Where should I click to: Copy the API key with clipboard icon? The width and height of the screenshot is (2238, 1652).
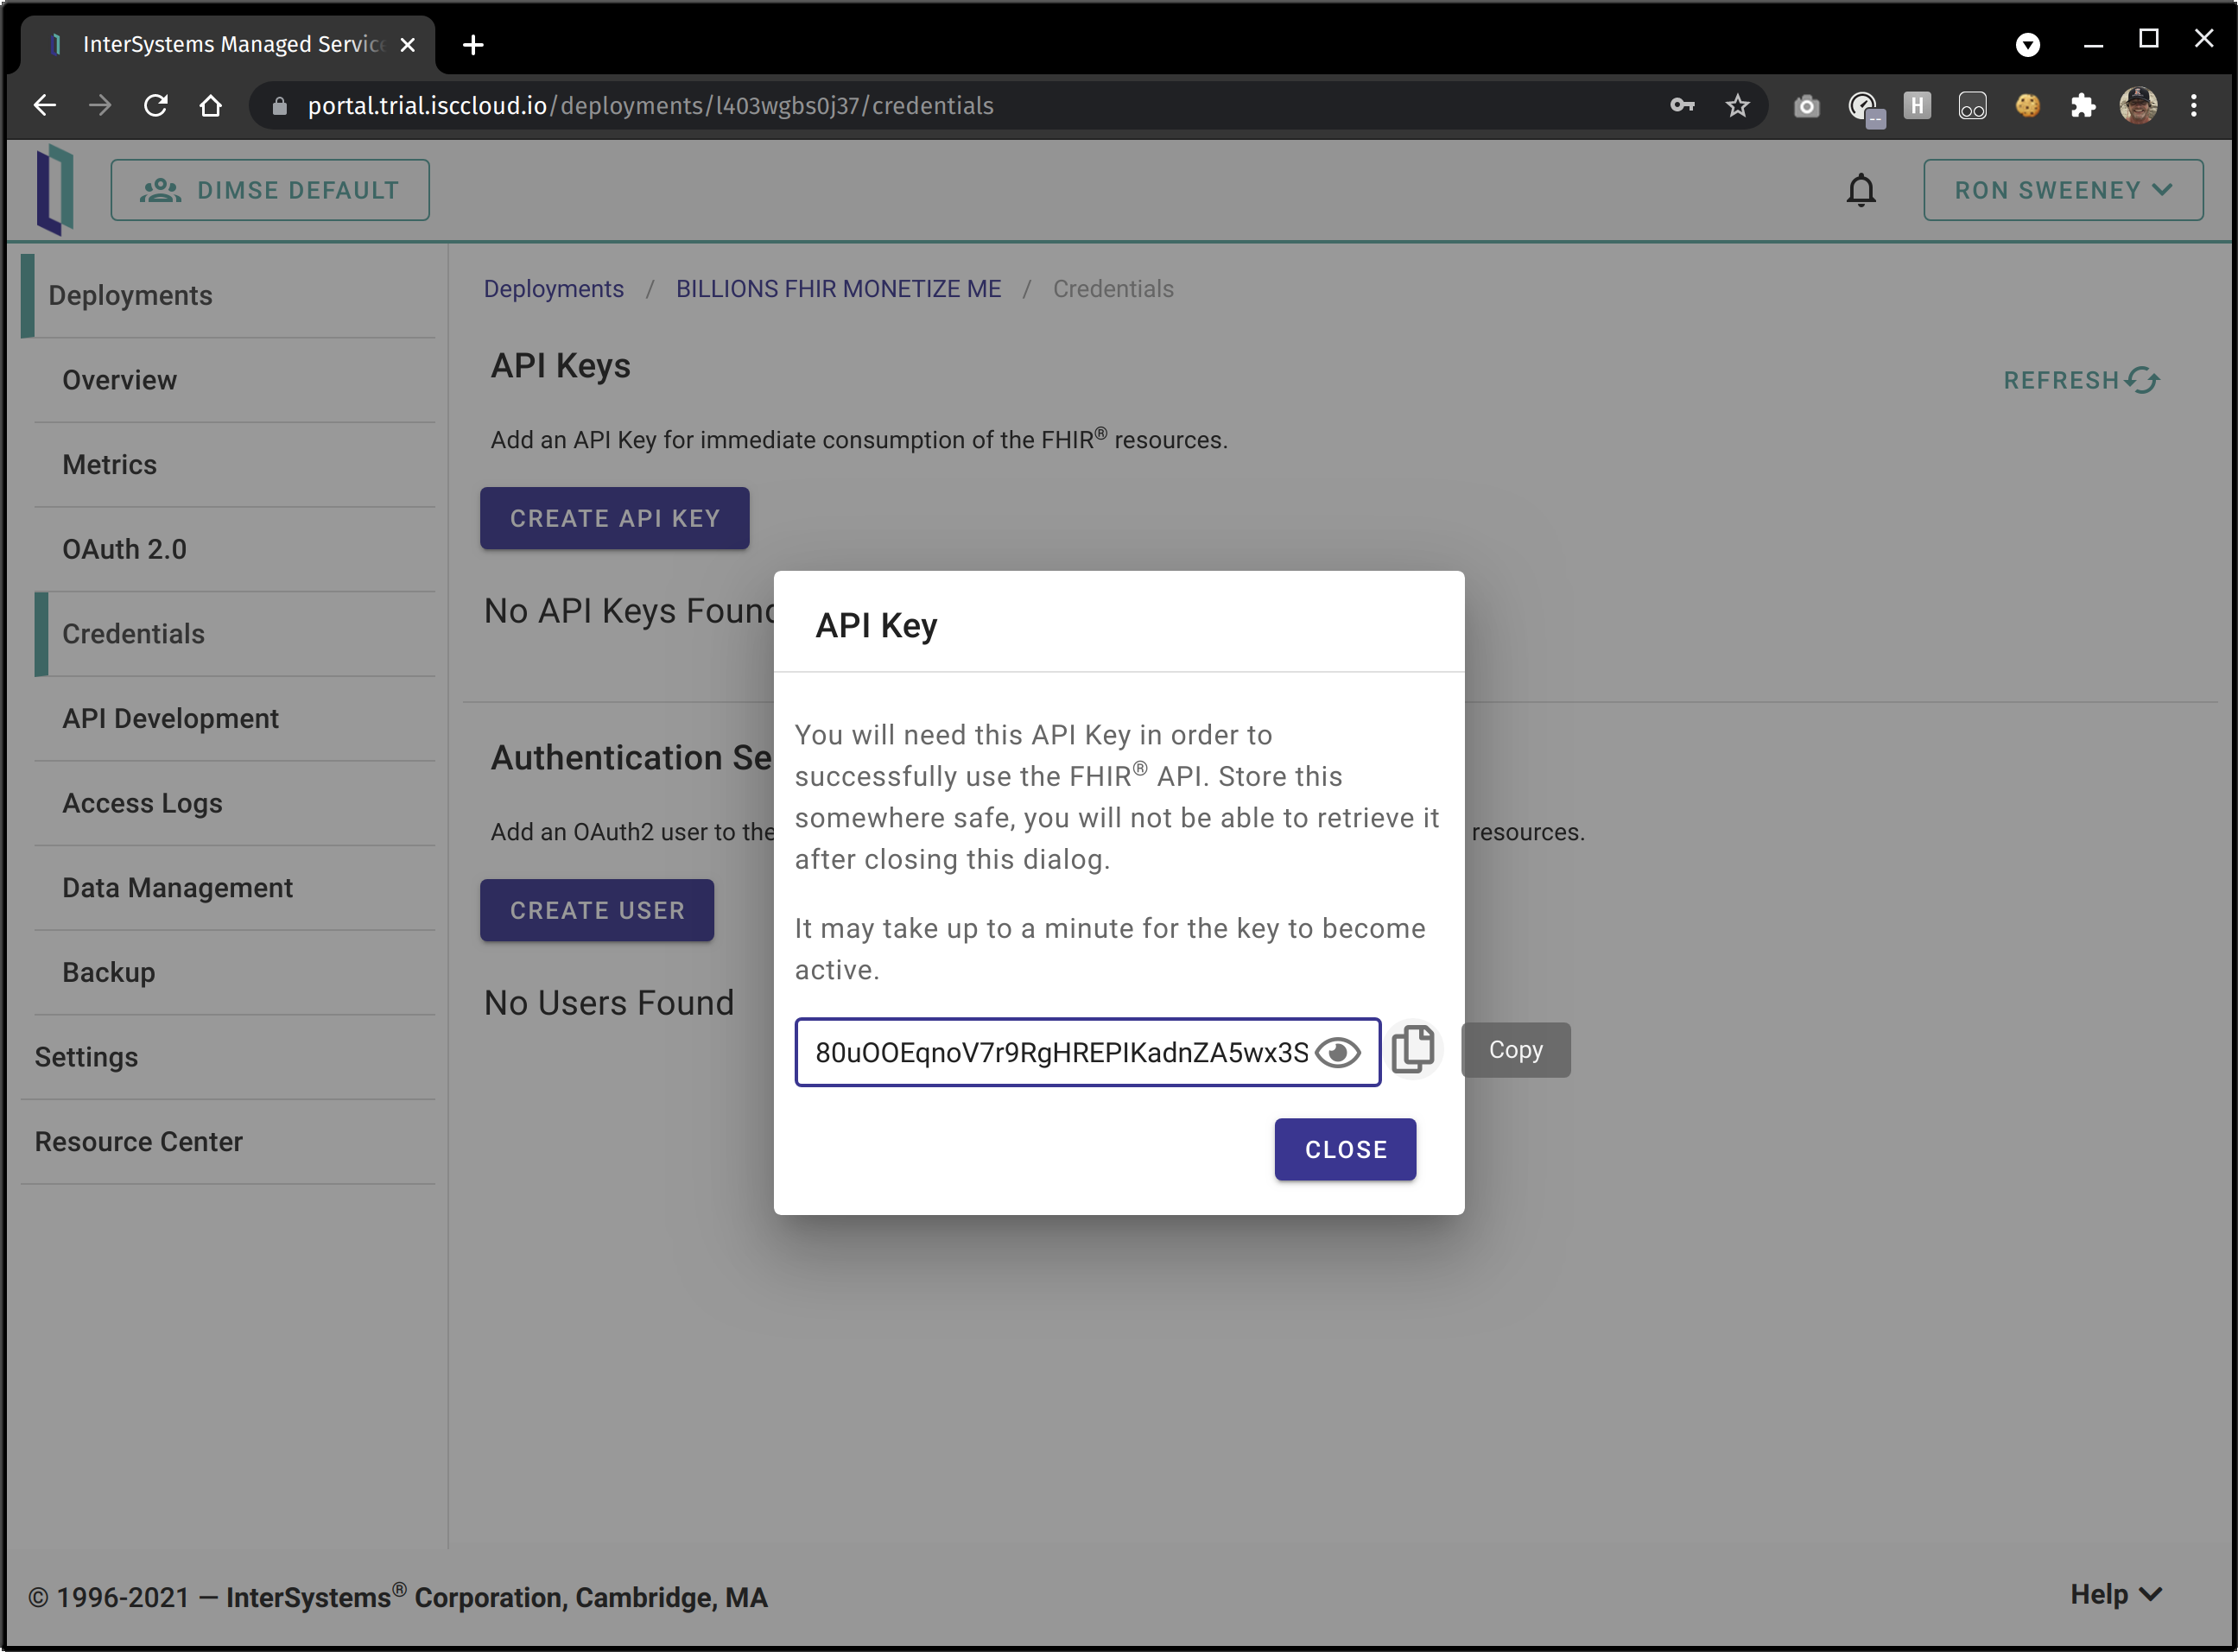click(x=1412, y=1049)
